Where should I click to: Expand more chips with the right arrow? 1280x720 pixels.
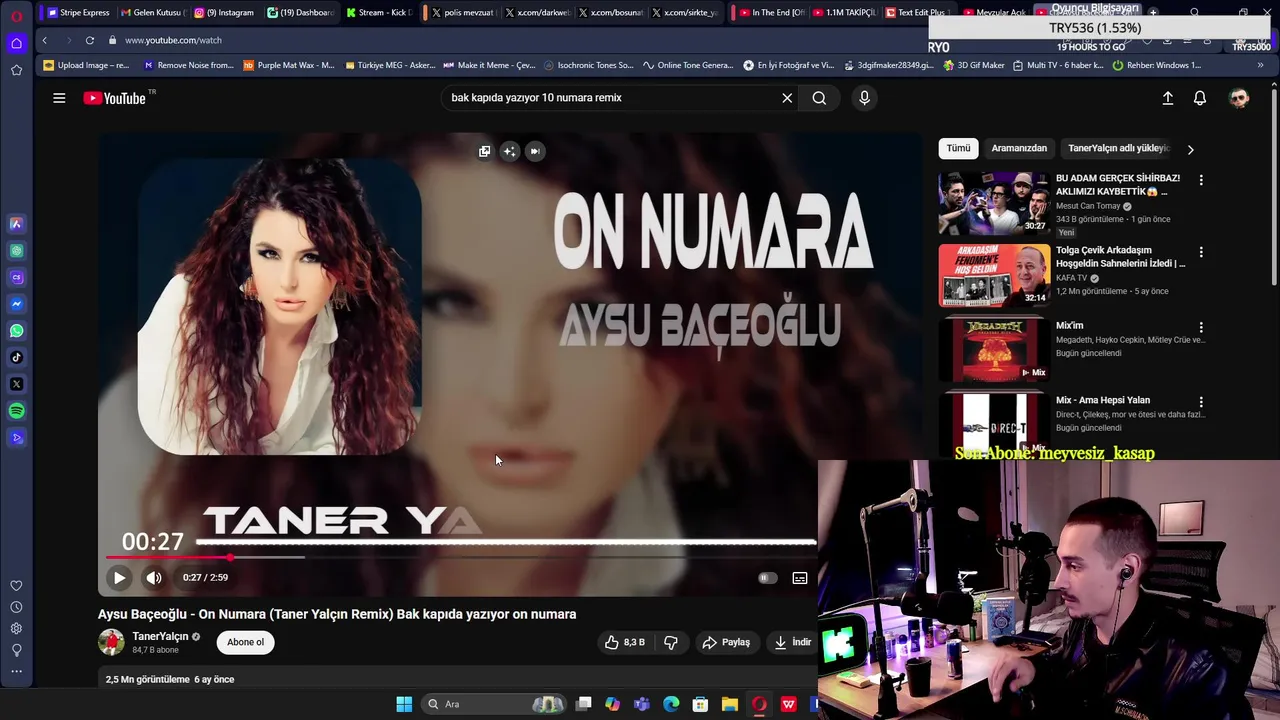1190,149
